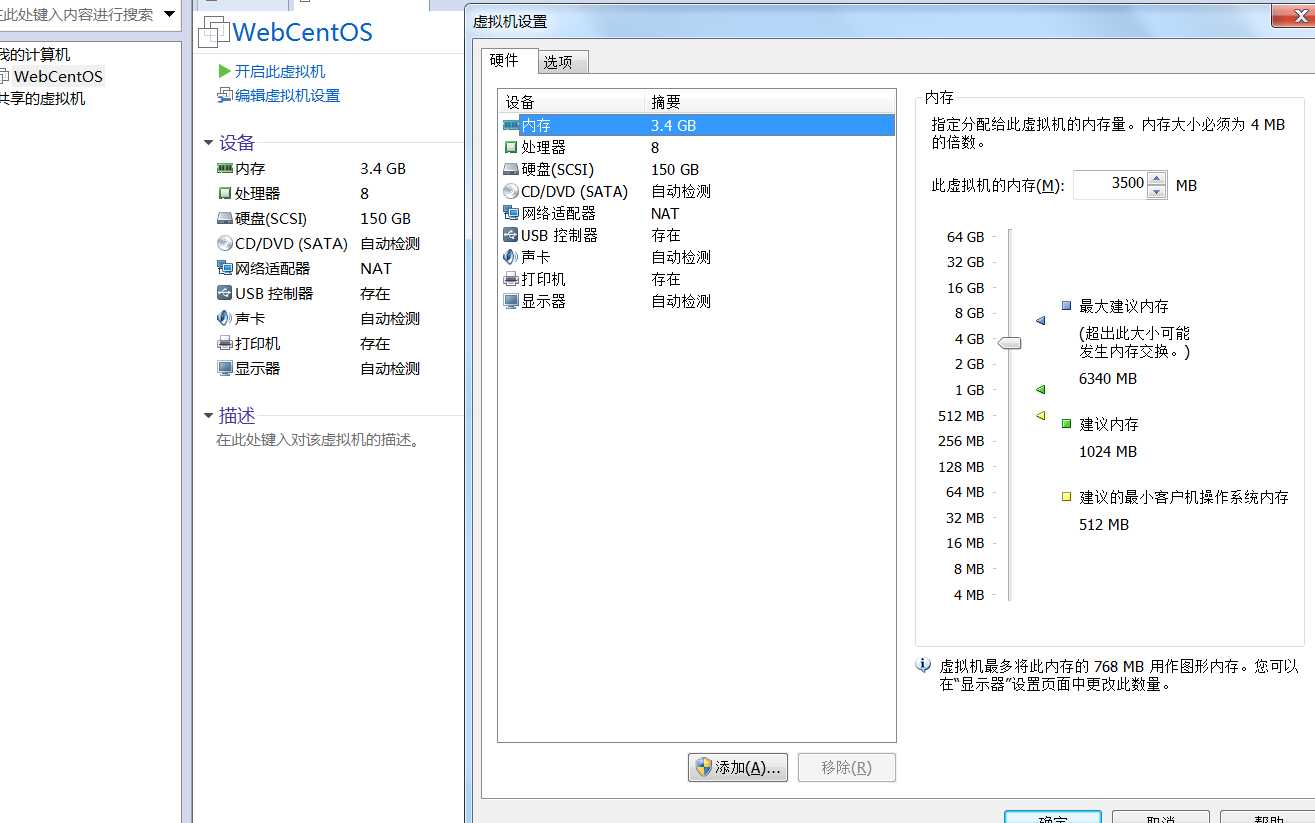Click the network adapter icon in settings list
Viewport: 1315px width, 823px height.
pos(511,213)
